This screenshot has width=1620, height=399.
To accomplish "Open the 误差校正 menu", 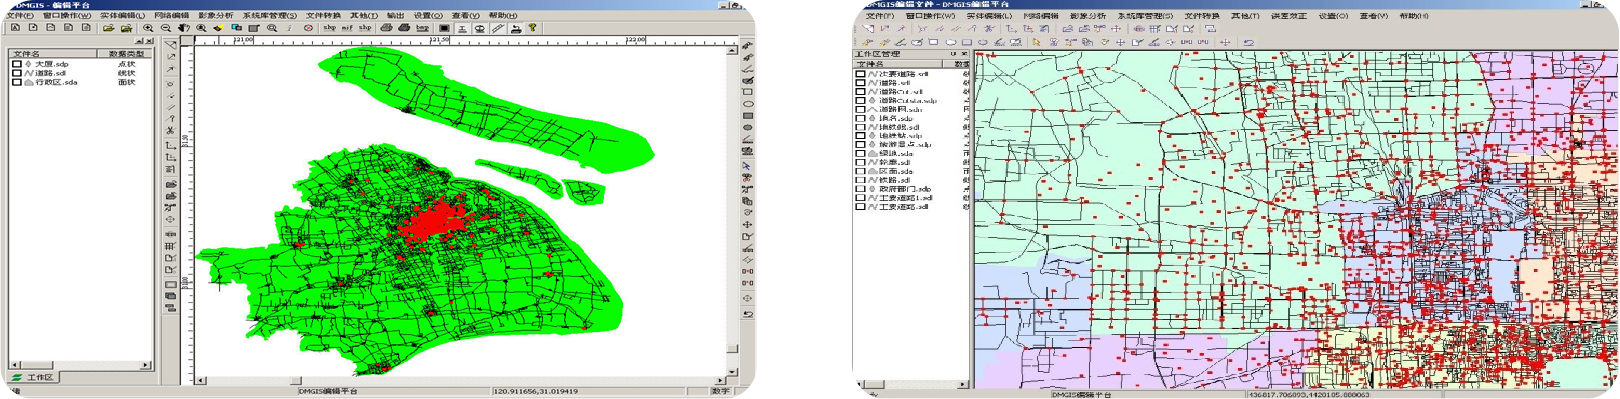I will point(1288,16).
